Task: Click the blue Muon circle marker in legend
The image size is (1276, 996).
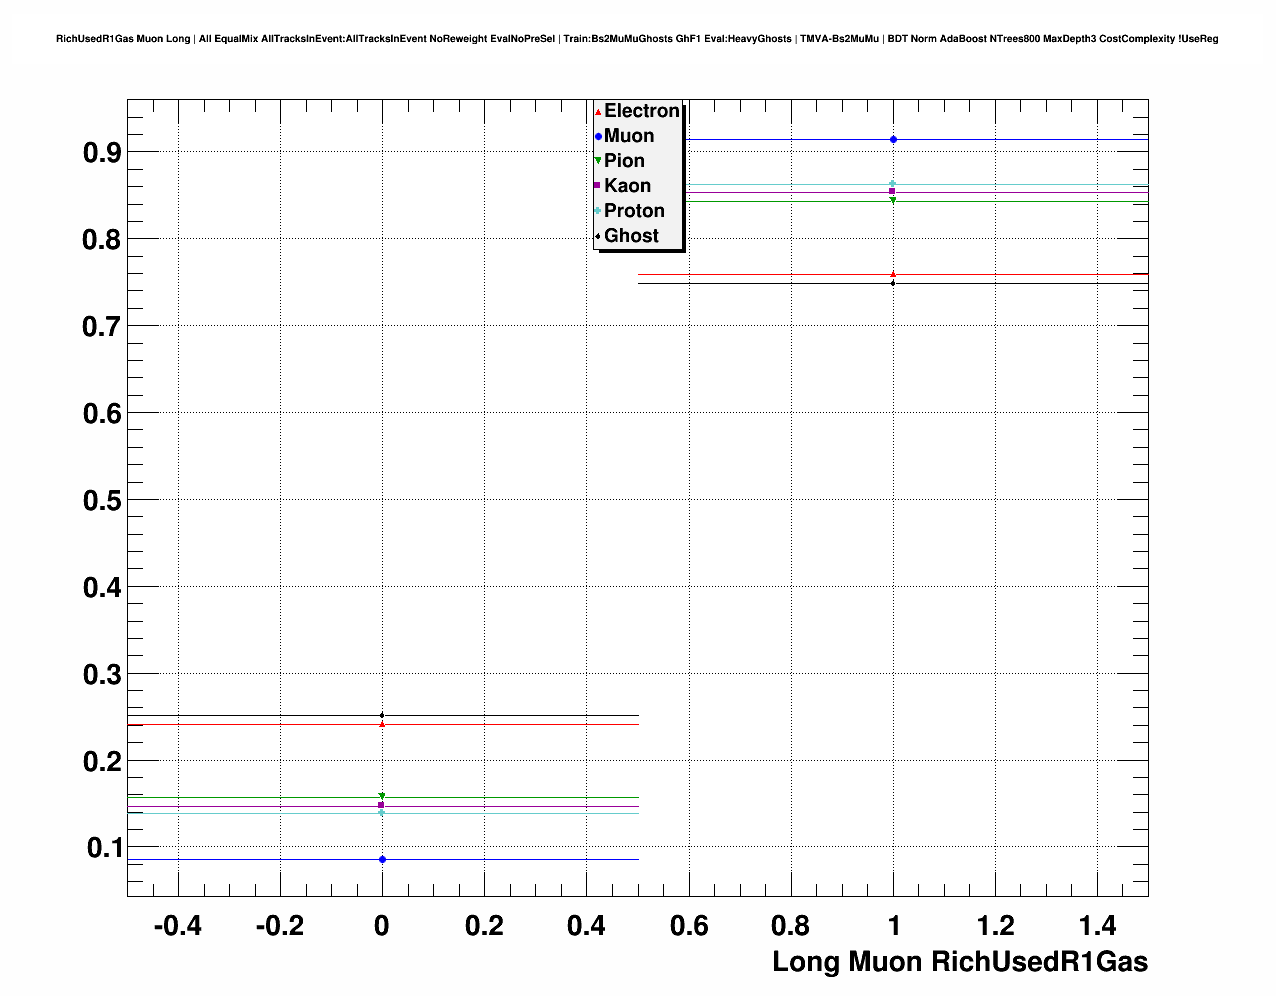Action: point(598,137)
